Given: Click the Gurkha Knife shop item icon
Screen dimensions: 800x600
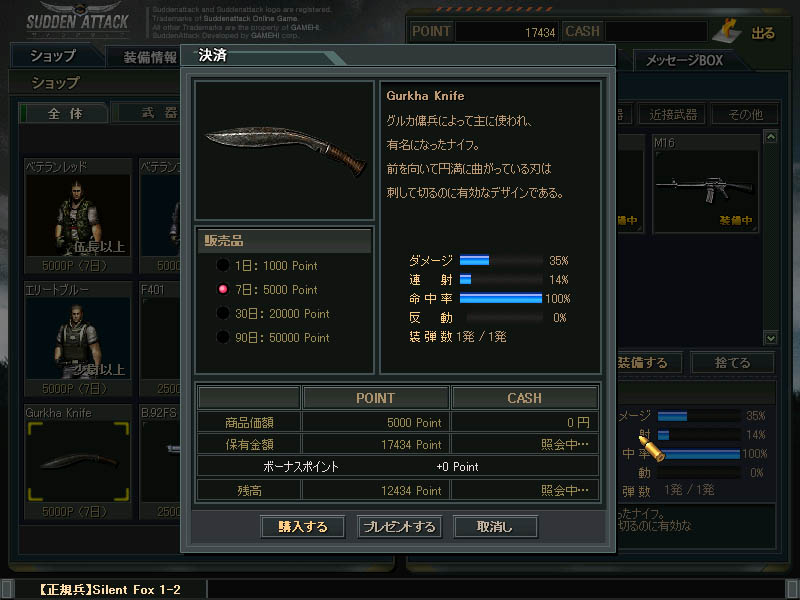Looking at the screenshot, I should click(x=78, y=461).
